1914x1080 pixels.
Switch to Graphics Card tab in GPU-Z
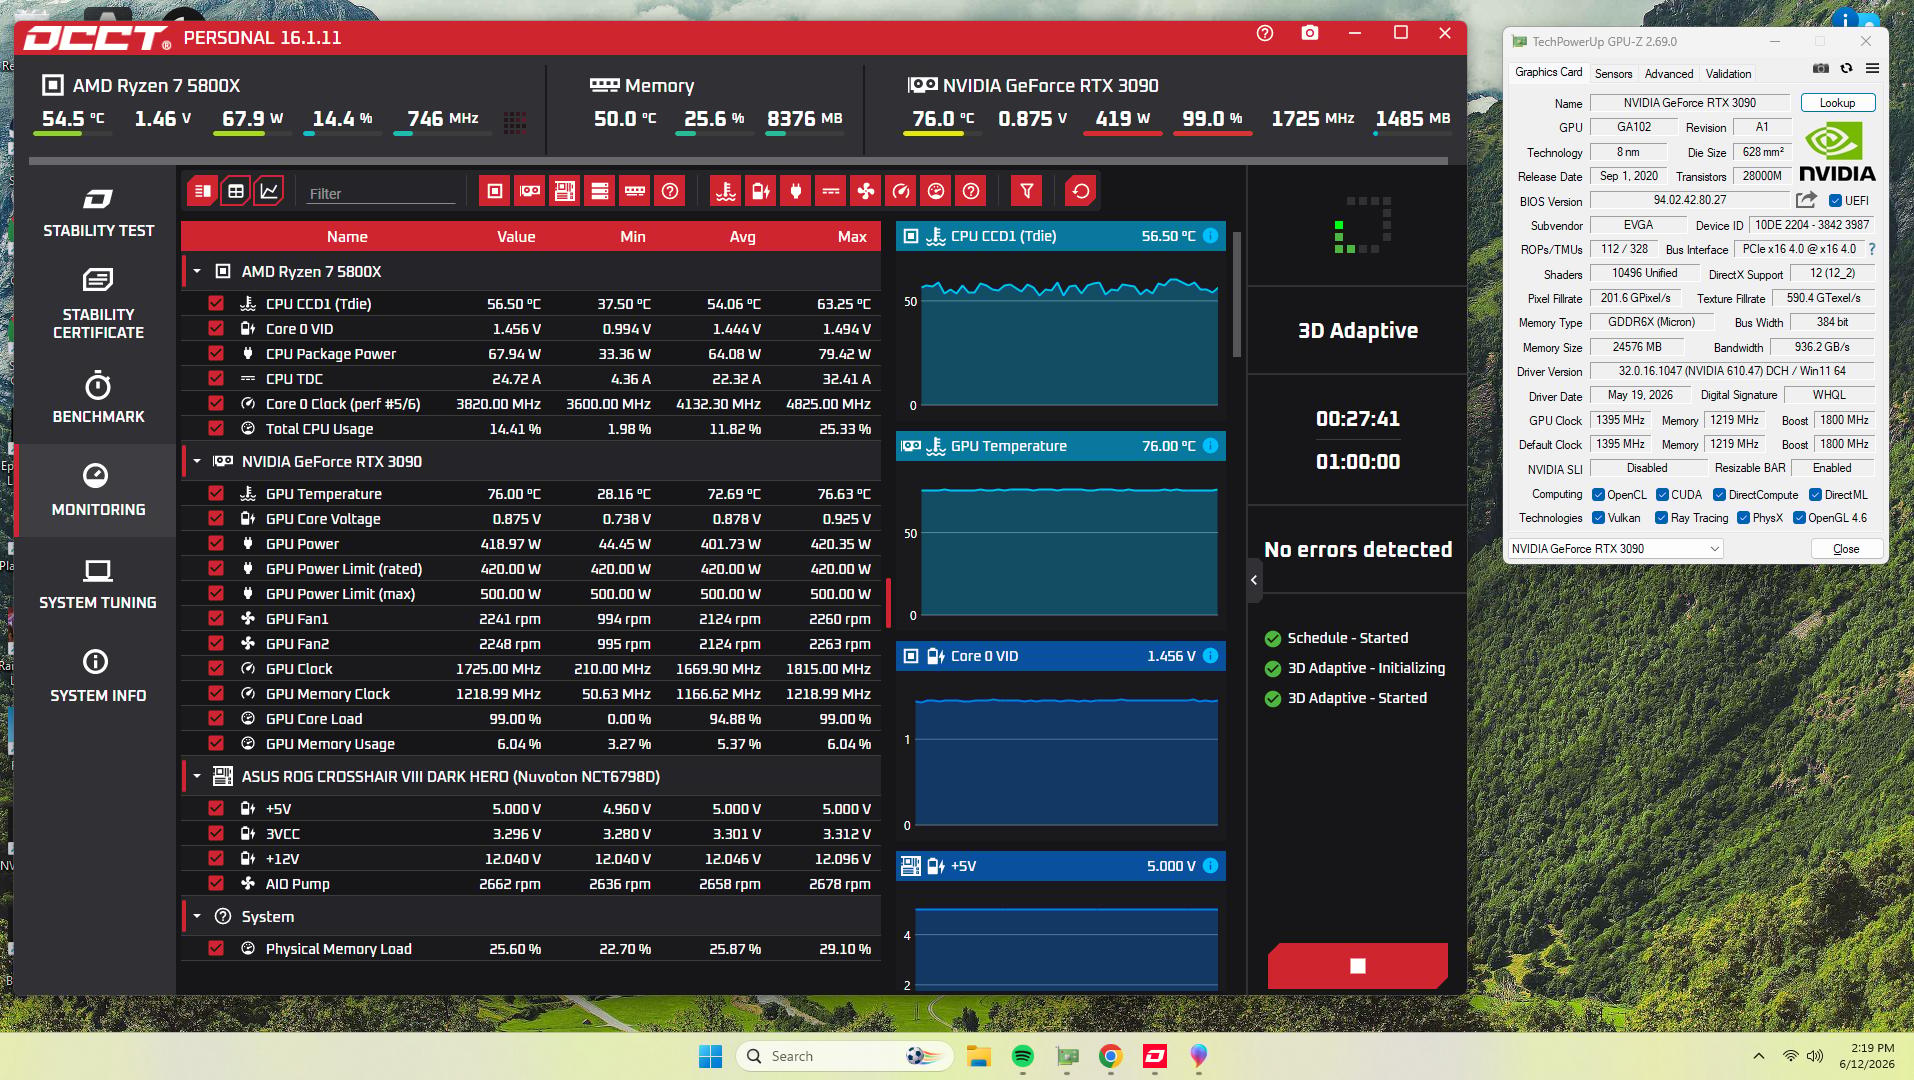(x=1548, y=72)
